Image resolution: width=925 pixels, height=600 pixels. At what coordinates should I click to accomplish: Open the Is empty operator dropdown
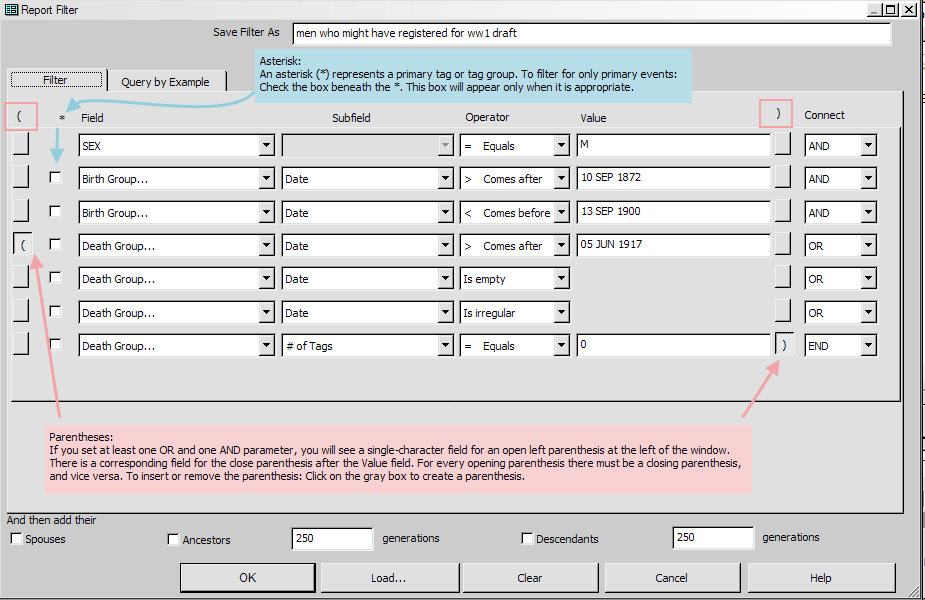tap(561, 278)
